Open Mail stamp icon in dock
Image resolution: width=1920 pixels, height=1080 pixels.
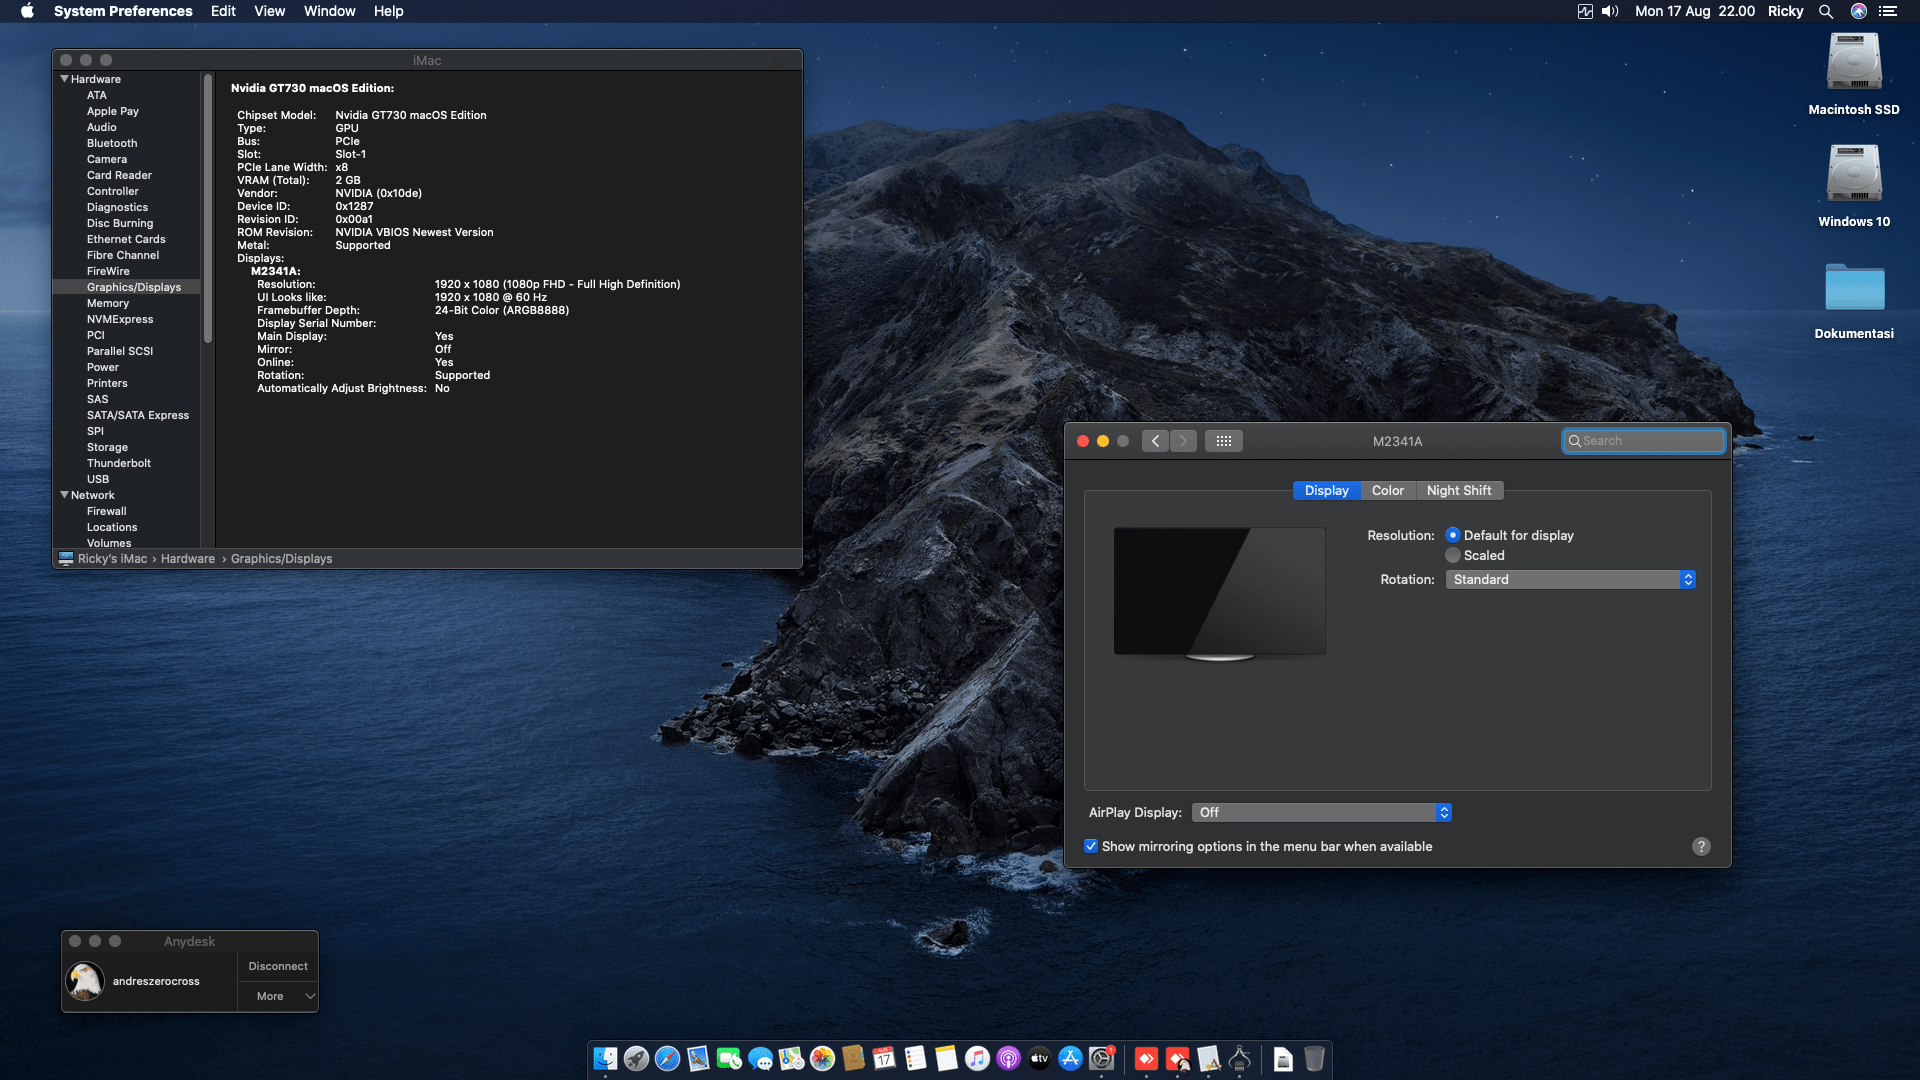point(698,1058)
